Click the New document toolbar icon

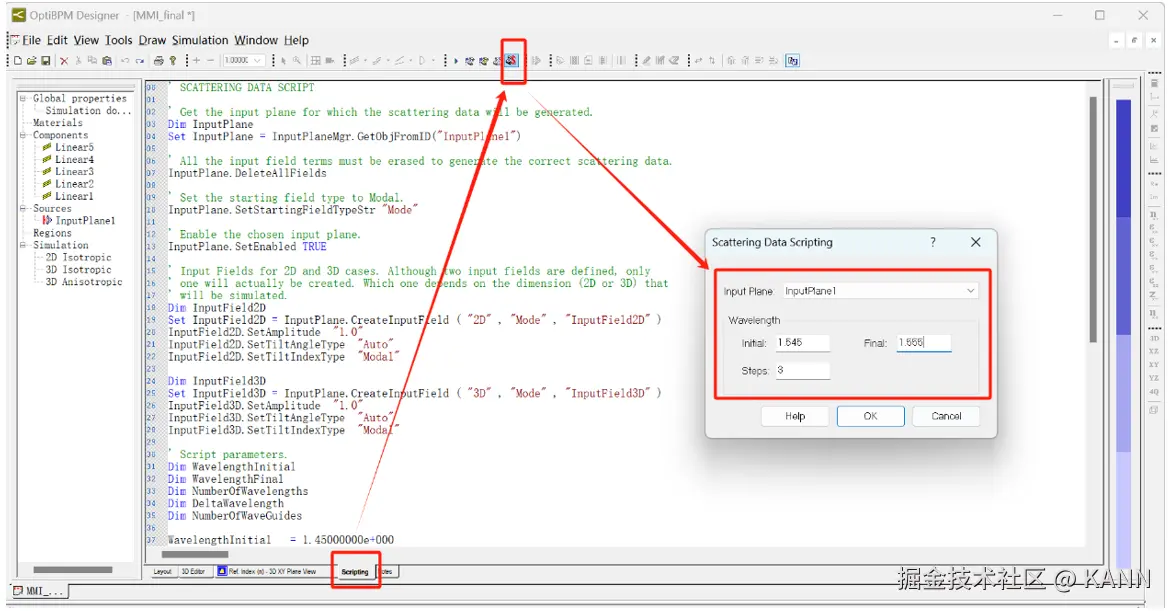tap(18, 60)
